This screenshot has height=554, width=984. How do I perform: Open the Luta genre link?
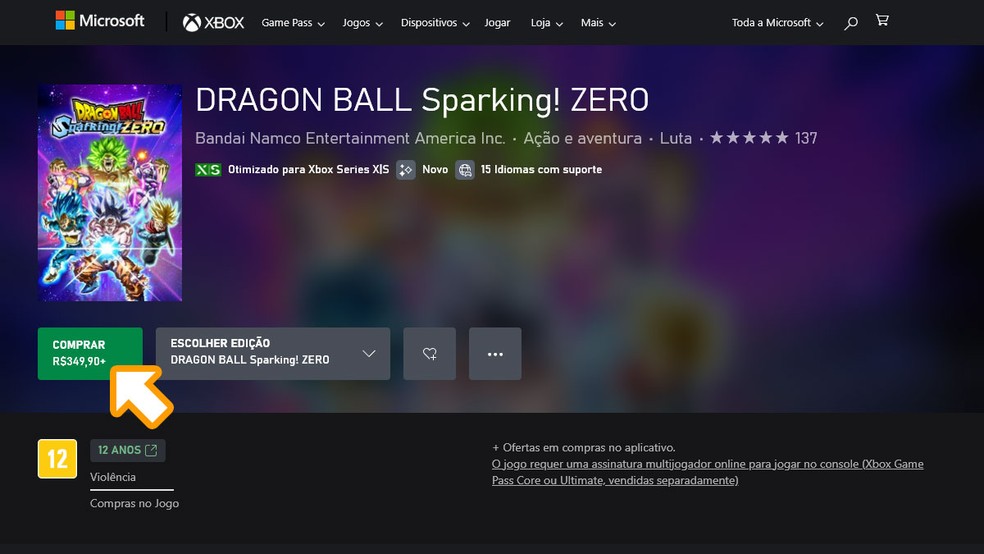[675, 138]
